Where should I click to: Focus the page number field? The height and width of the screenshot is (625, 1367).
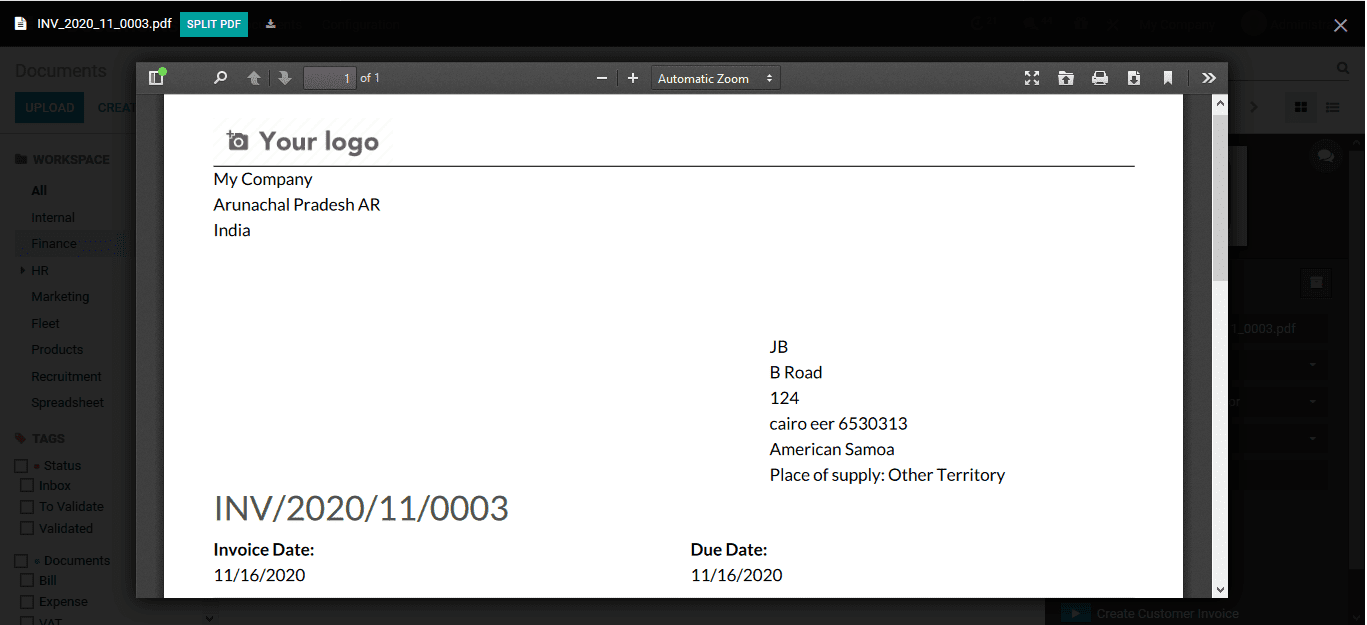coord(330,78)
